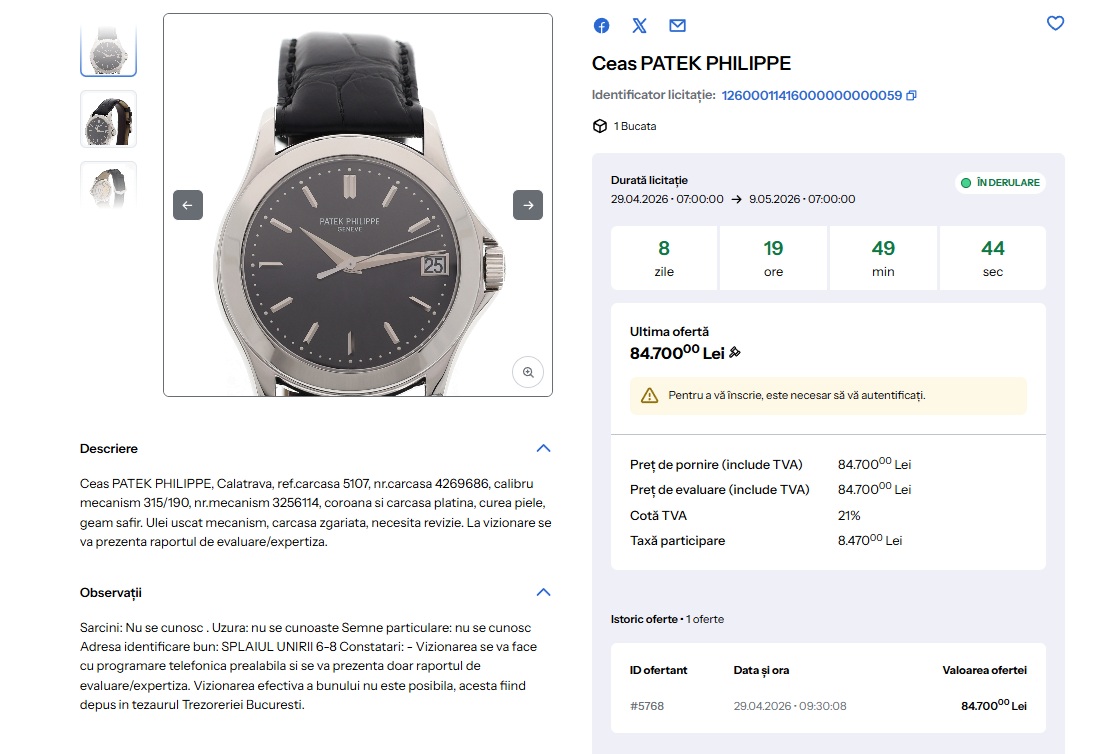
Task: Share the listing by email
Action: [x=678, y=26]
